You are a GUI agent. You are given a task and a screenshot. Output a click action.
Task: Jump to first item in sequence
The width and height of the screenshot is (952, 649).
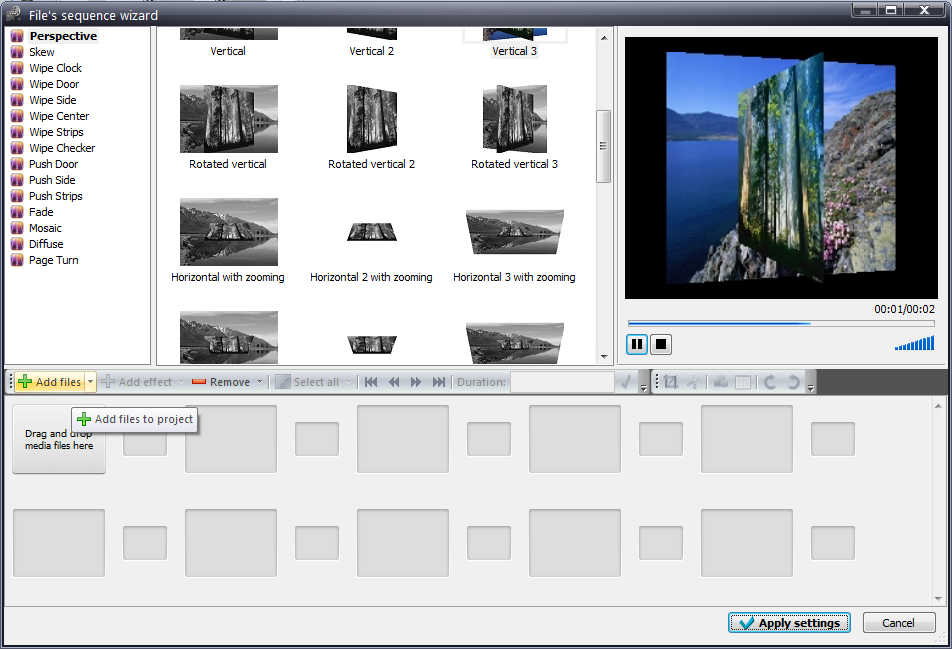pyautogui.click(x=371, y=382)
